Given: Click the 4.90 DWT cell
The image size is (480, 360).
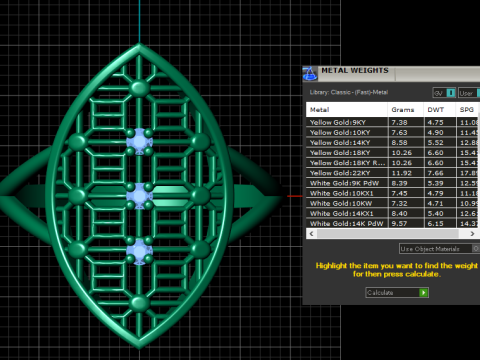Looking at the screenshot, I should pyautogui.click(x=440, y=132).
